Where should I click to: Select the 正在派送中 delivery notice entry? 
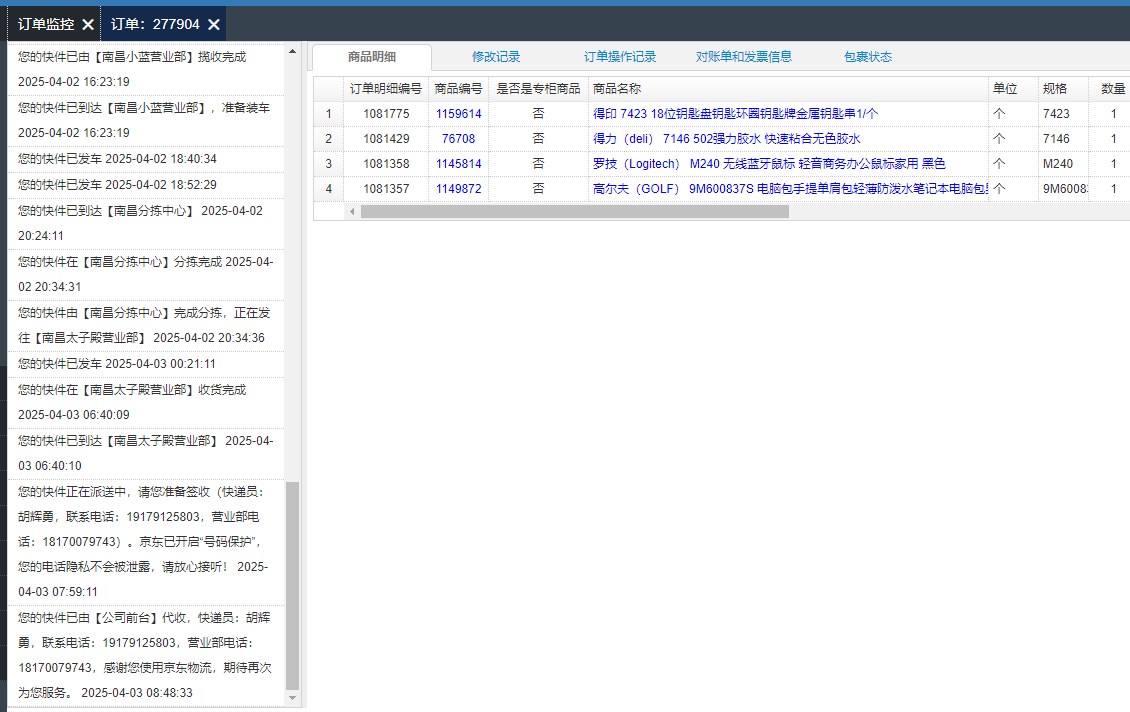click(146, 542)
